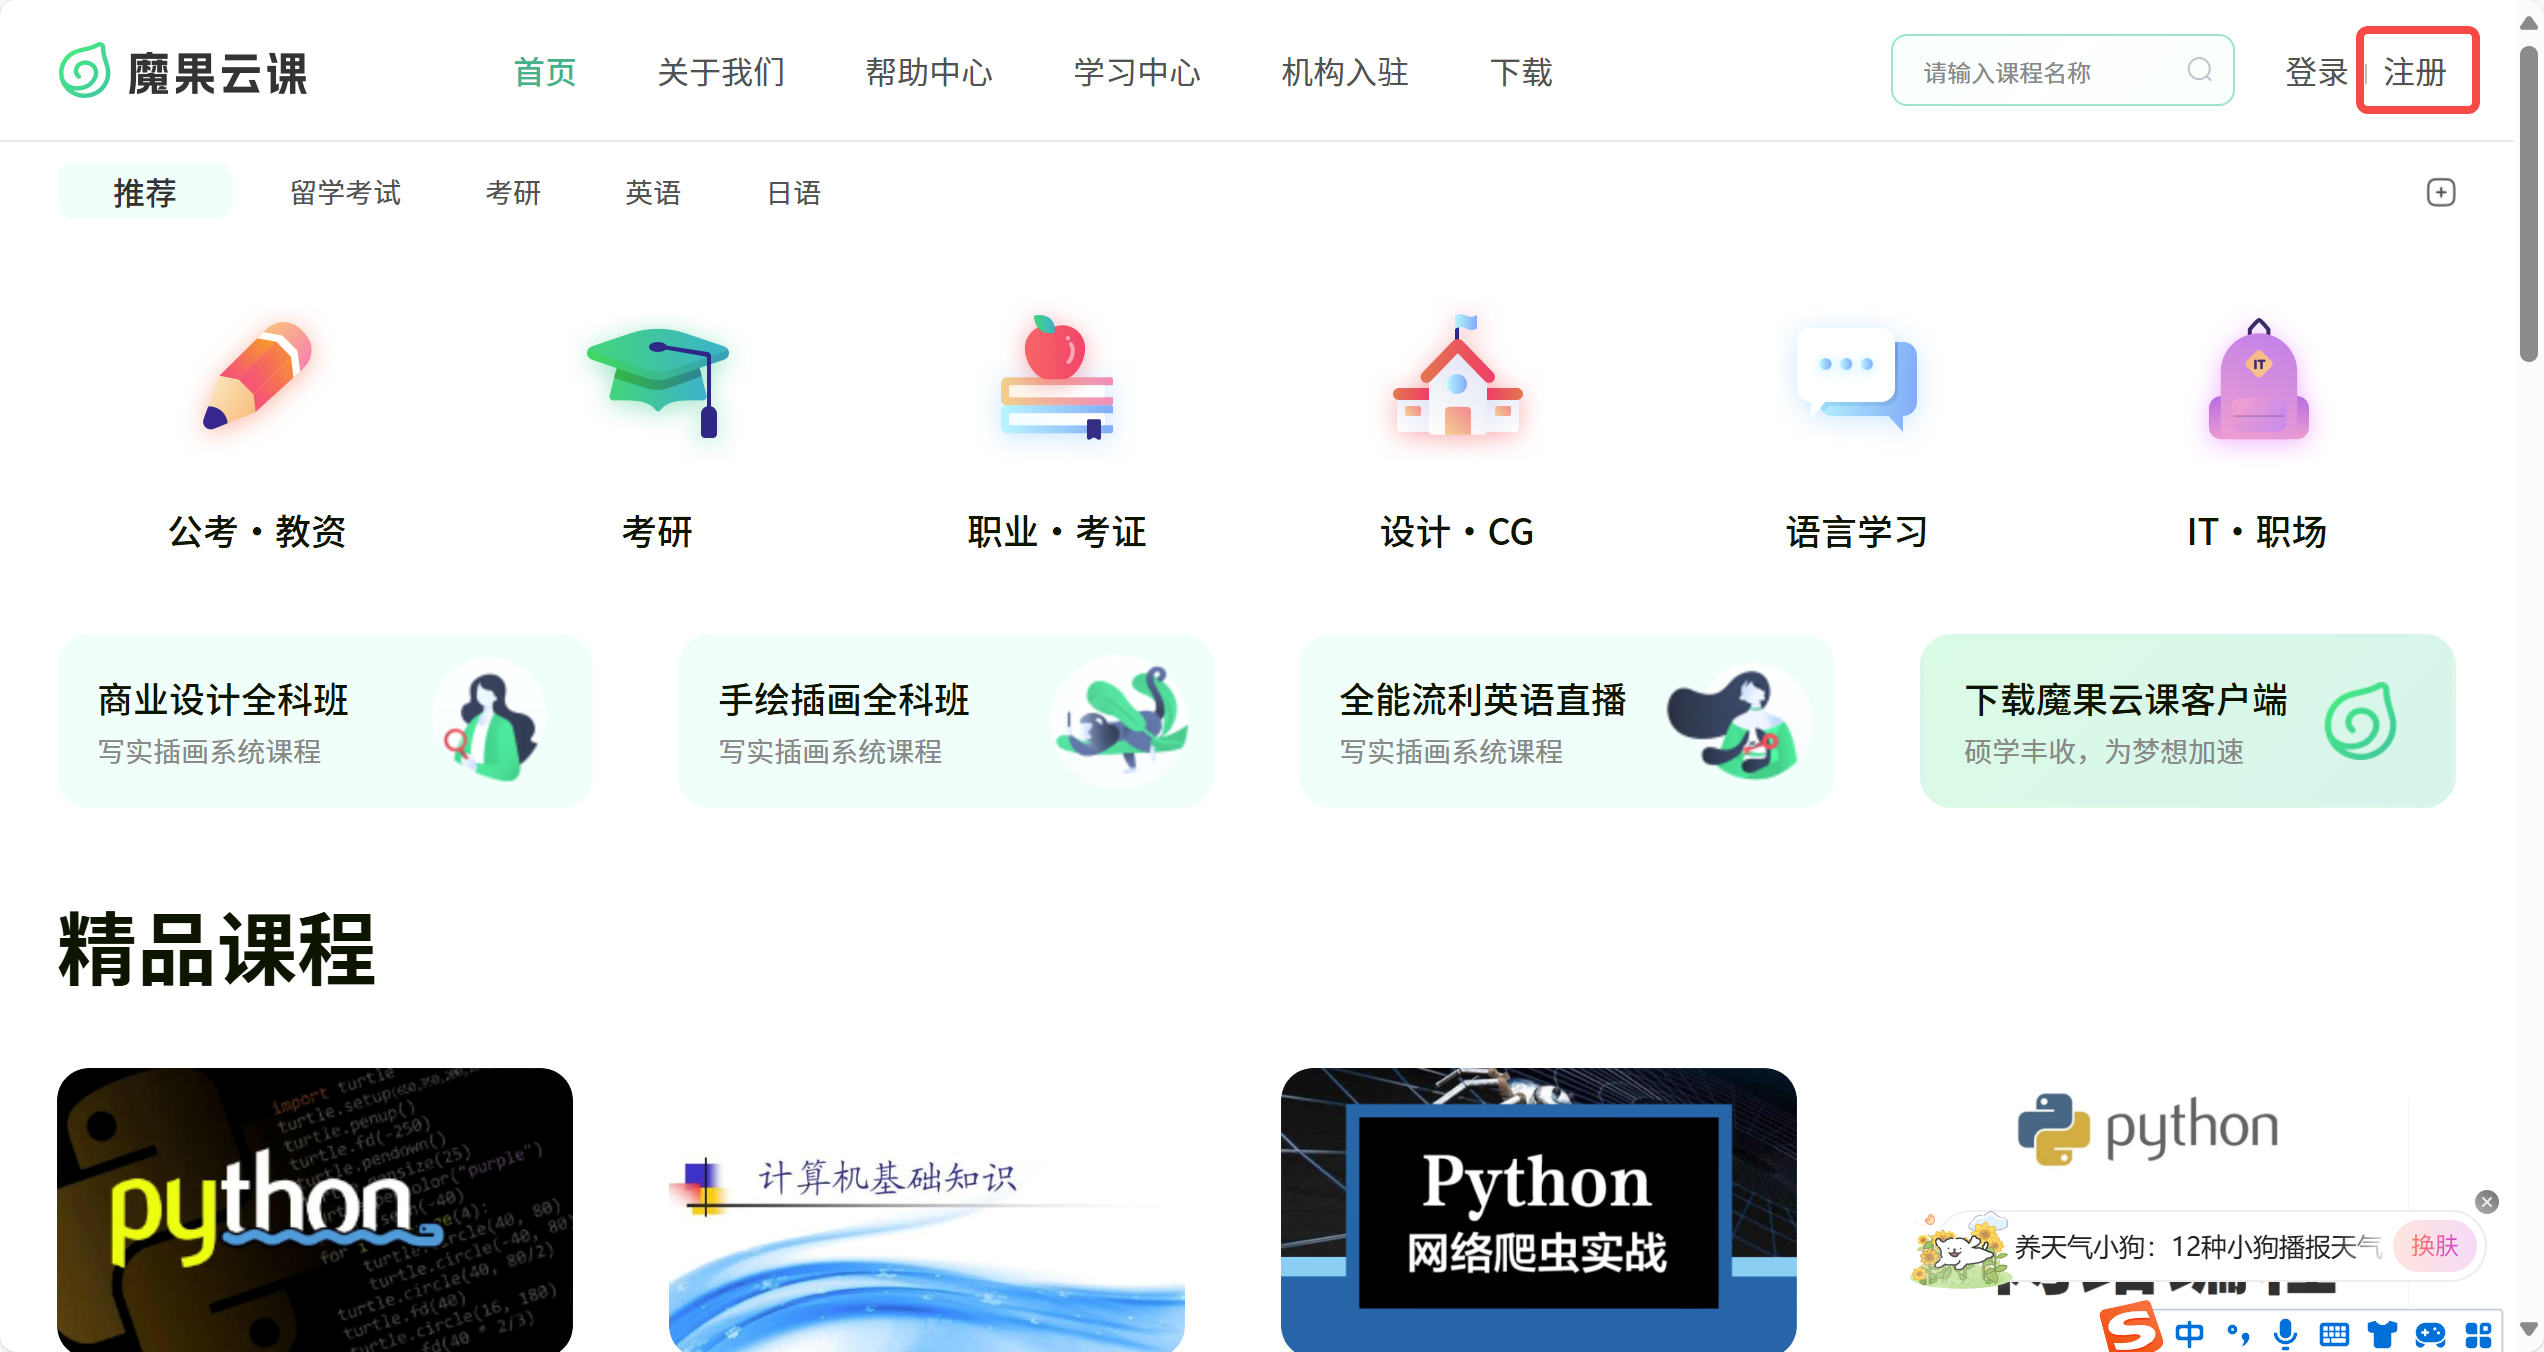The height and width of the screenshot is (1352, 2544).
Task: Go to 学习中心 in navigation
Action: [x=1137, y=72]
